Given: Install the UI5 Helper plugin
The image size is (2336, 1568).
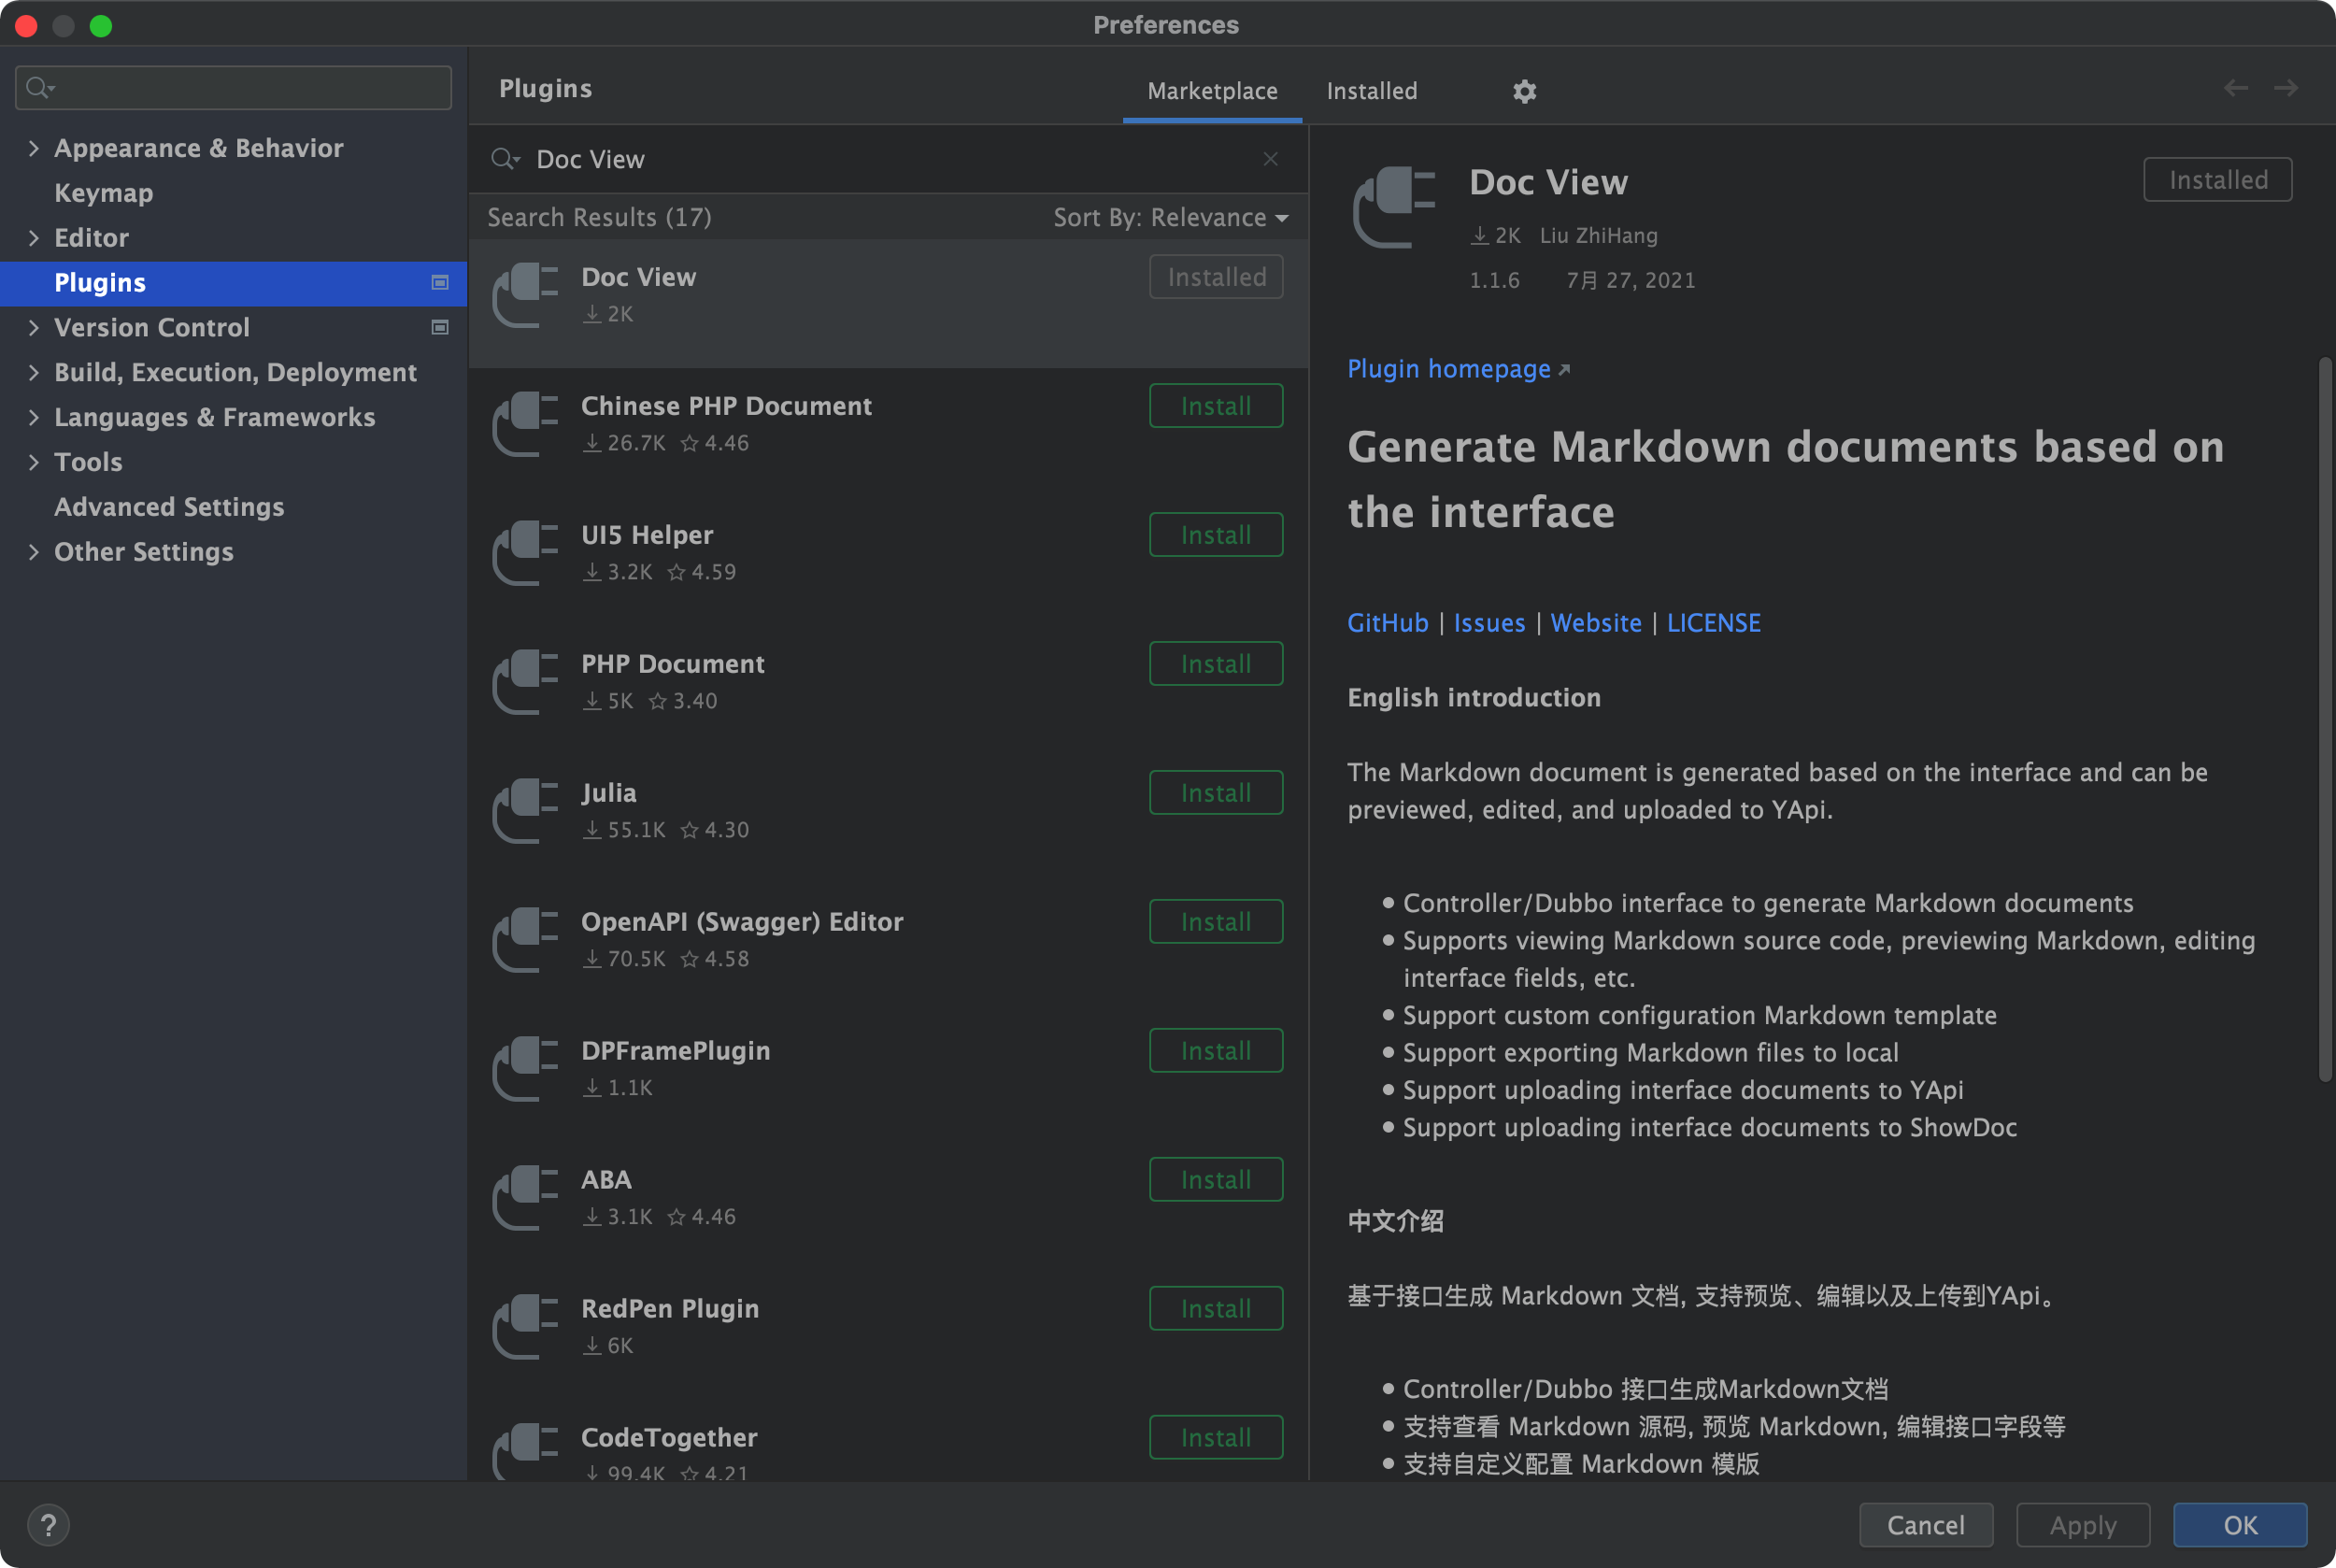Looking at the screenshot, I should tap(1215, 535).
